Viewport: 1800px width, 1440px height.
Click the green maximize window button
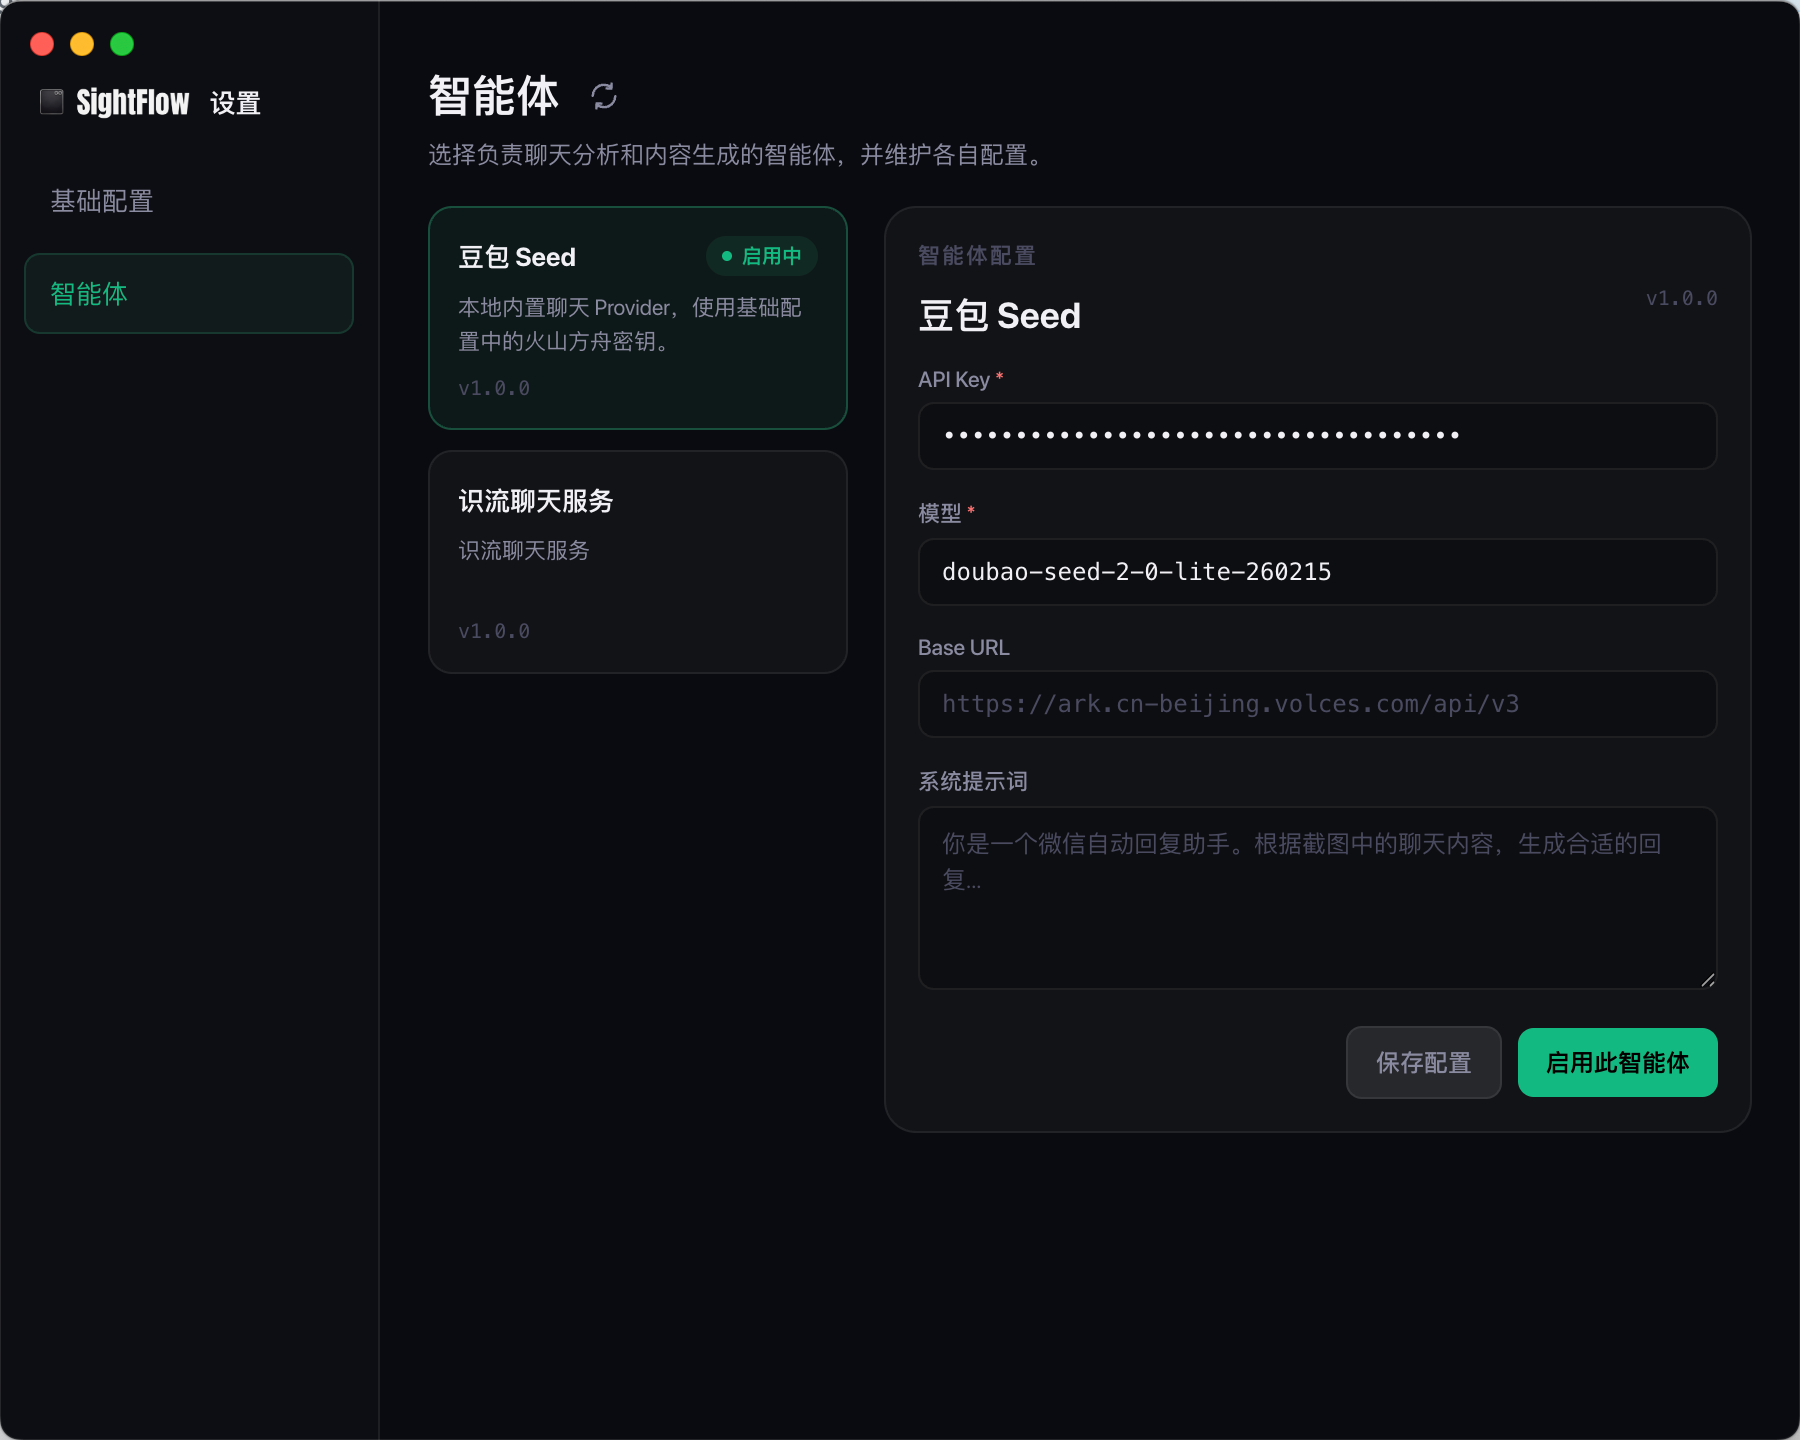pos(122,44)
